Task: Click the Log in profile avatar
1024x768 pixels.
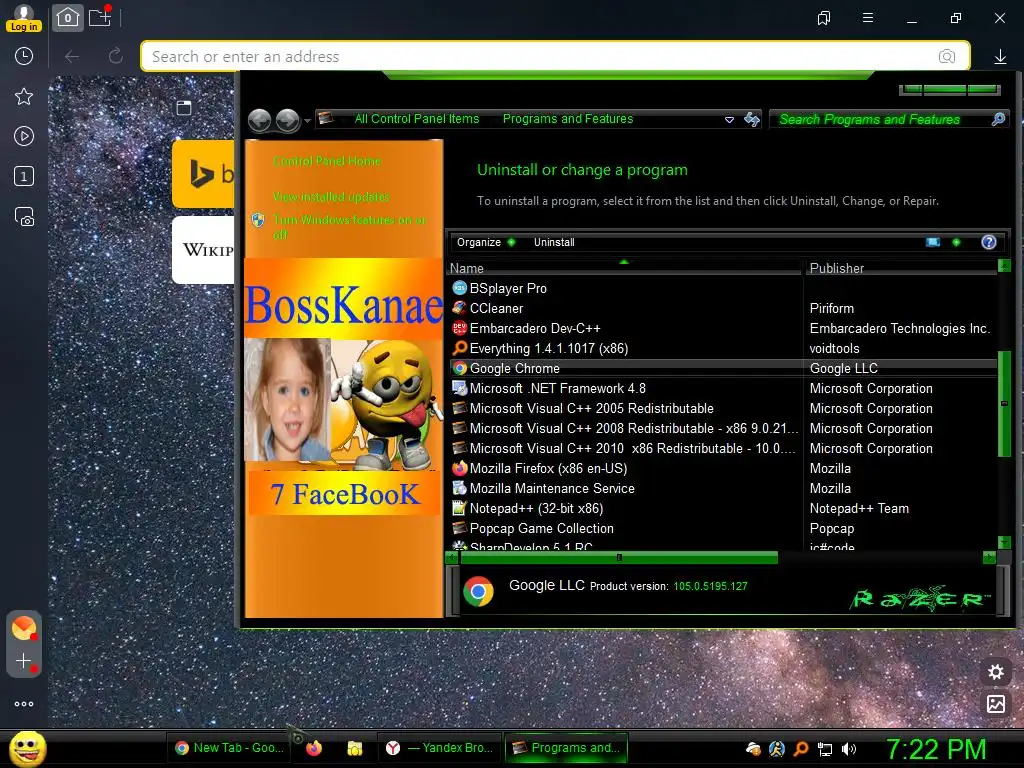Action: tap(24, 18)
